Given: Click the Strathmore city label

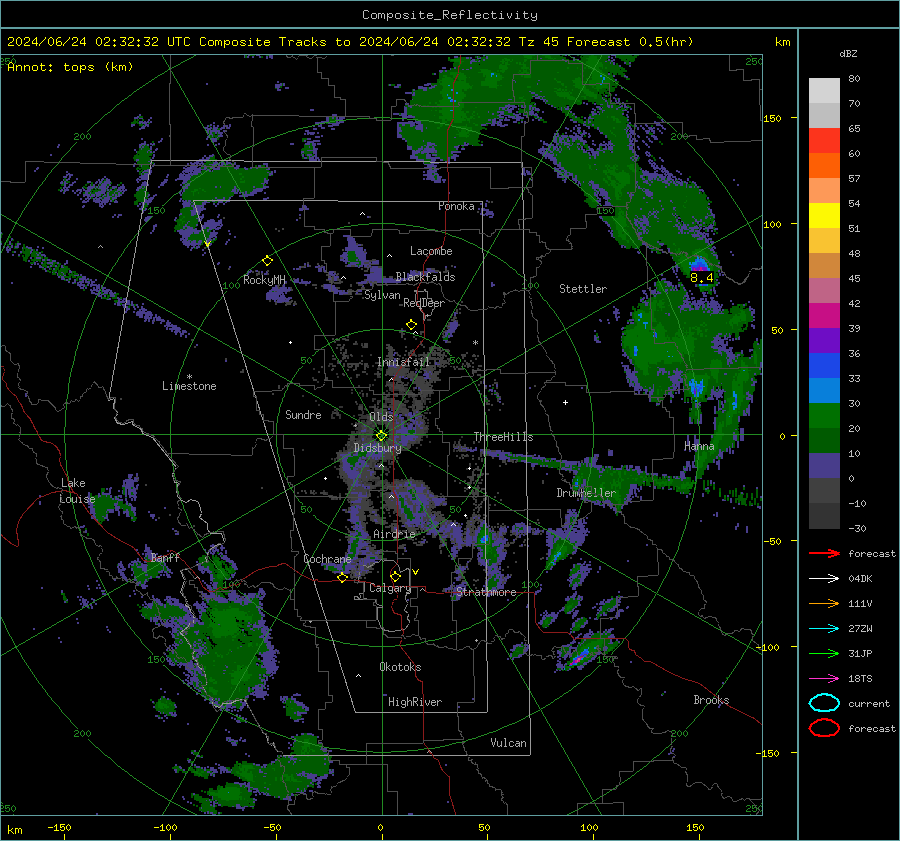Looking at the screenshot, I should click(x=486, y=592).
